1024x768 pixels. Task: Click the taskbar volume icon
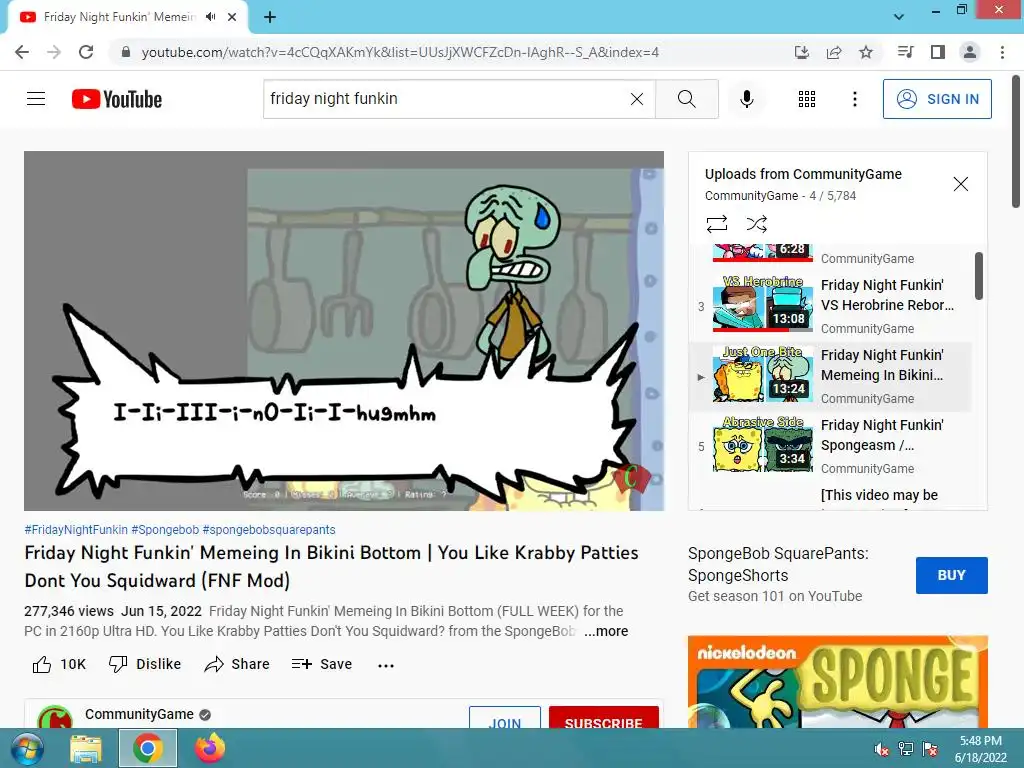pyautogui.click(x=882, y=749)
